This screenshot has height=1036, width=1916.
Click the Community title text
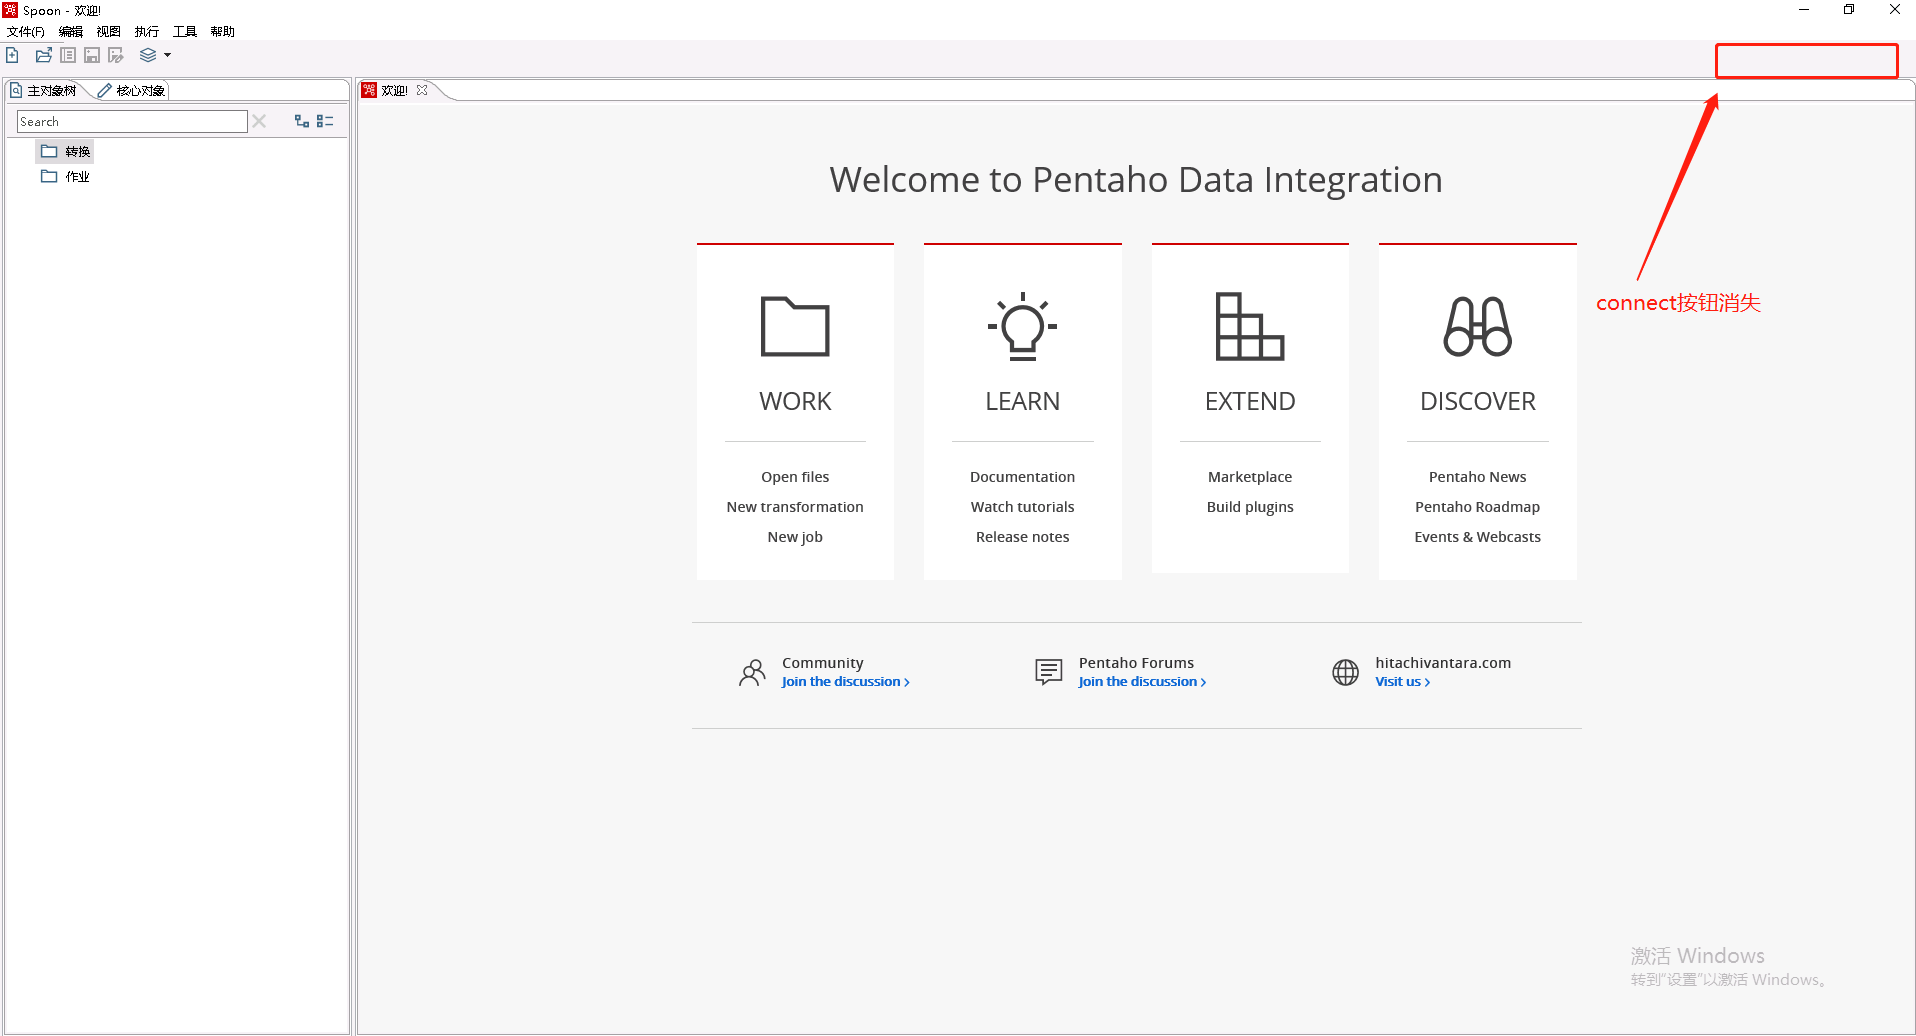[x=822, y=663]
